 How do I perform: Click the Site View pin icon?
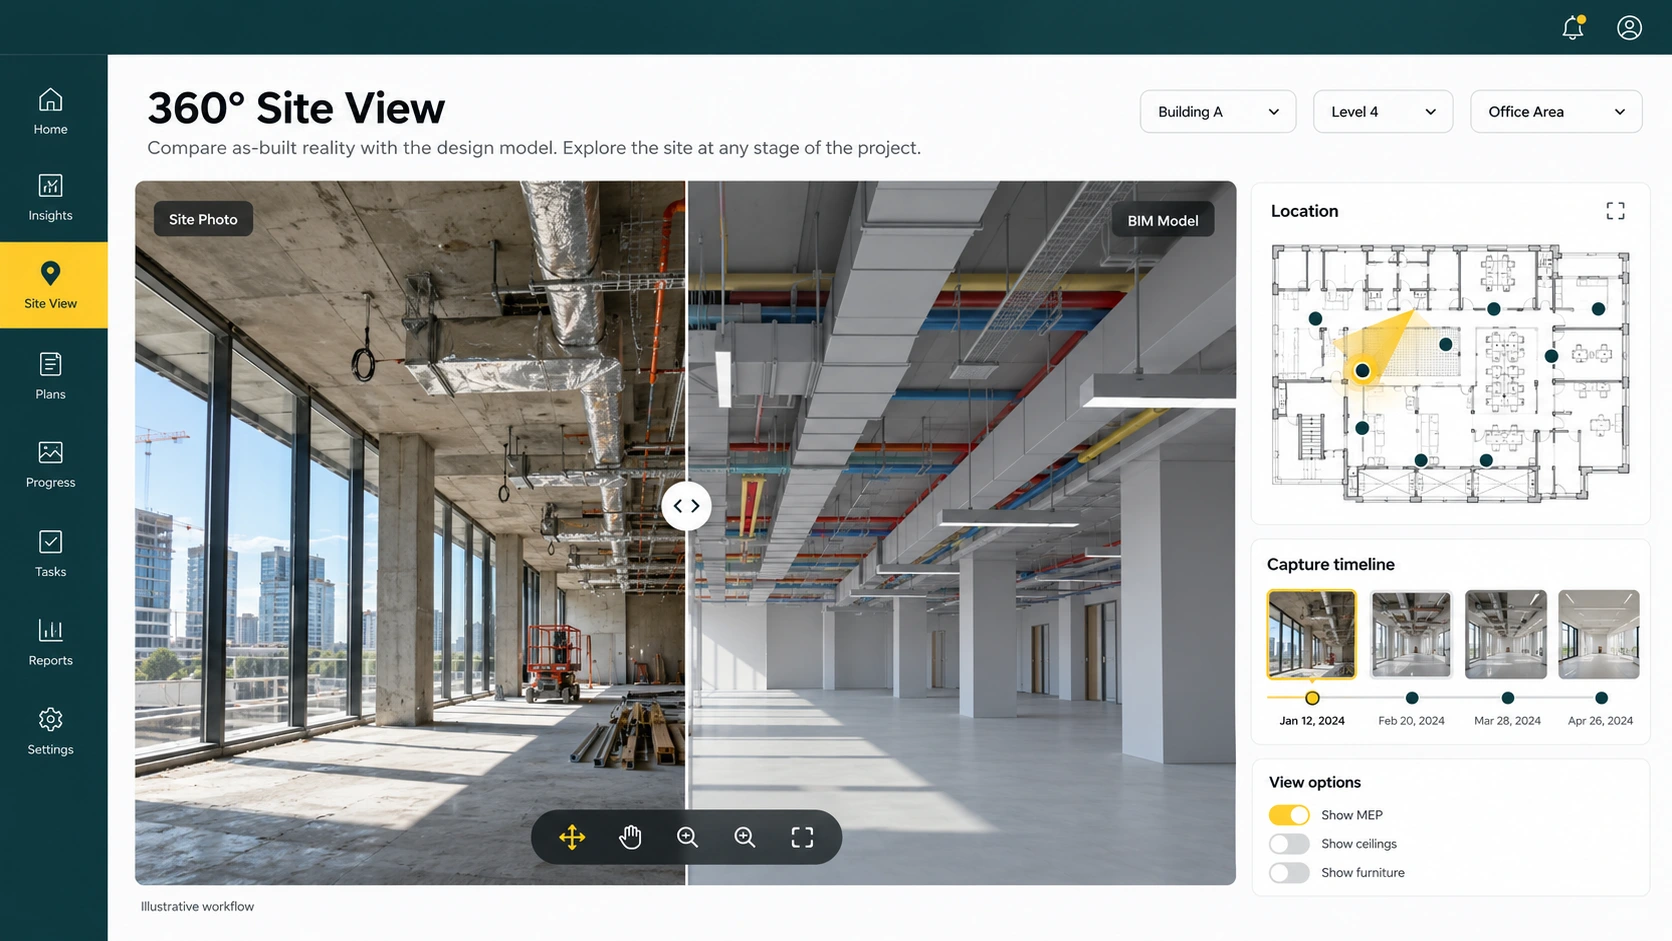(x=50, y=273)
